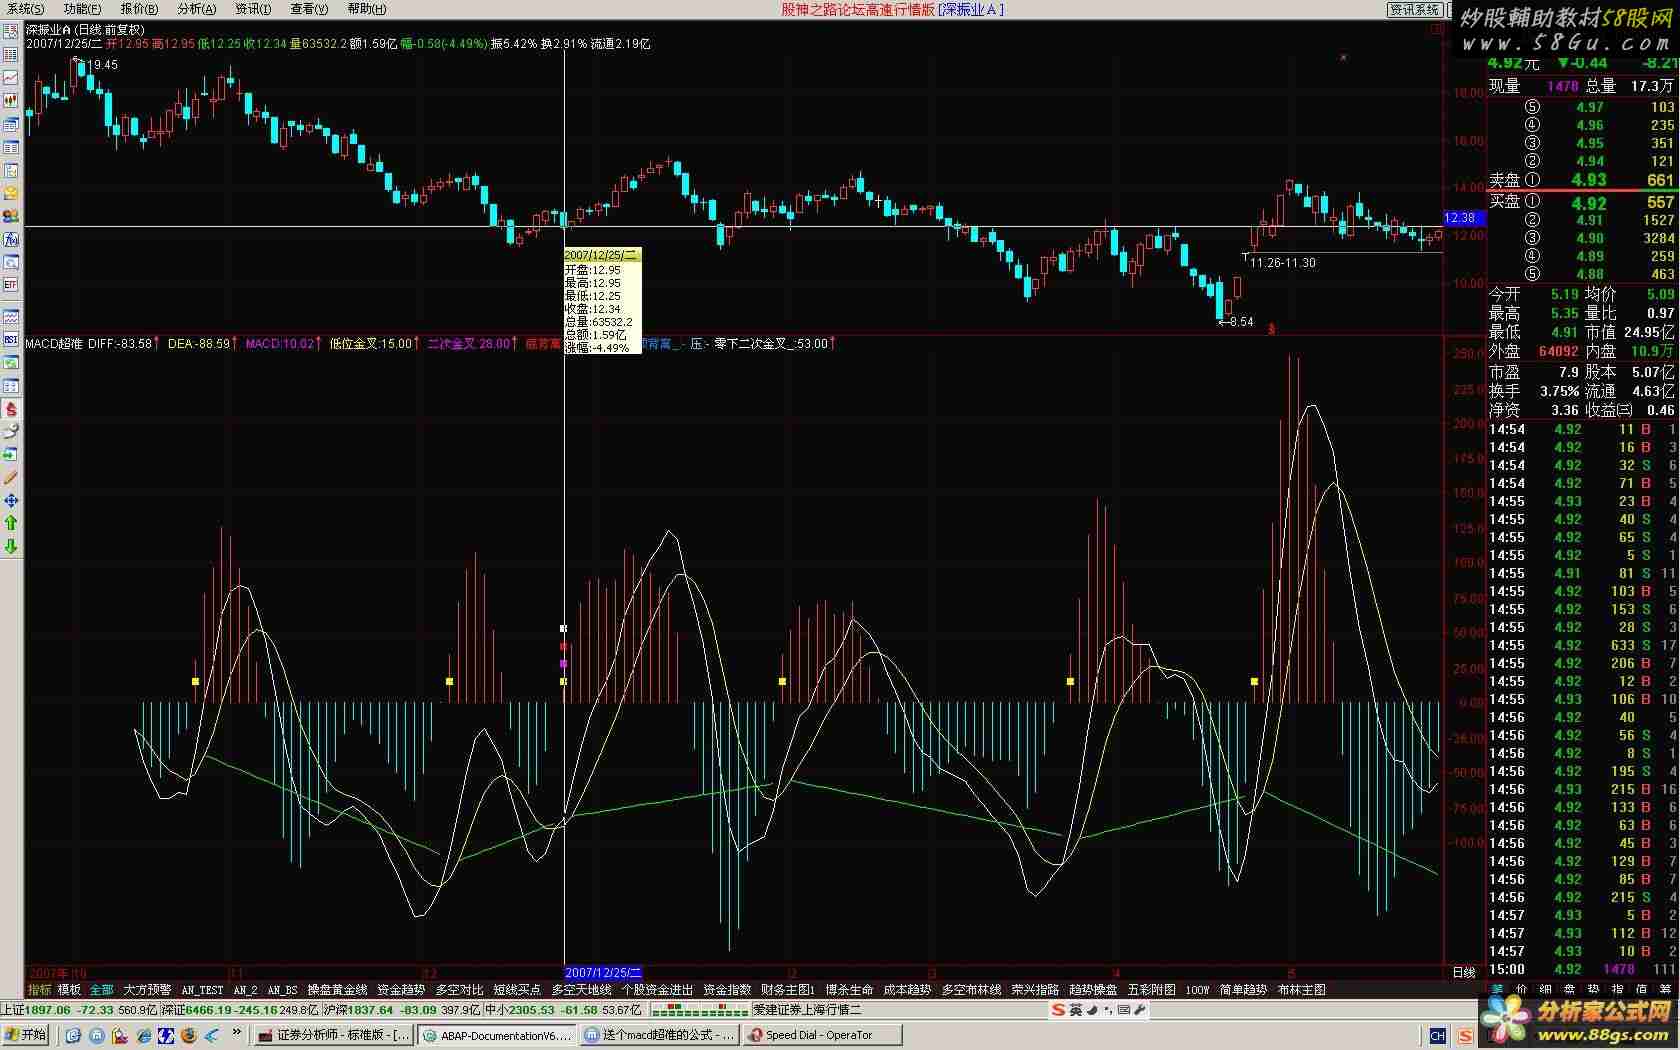The width and height of the screenshot is (1680, 1050).
Task: Switch to 证券分析师 taskbar window
Action: pos(333,1035)
